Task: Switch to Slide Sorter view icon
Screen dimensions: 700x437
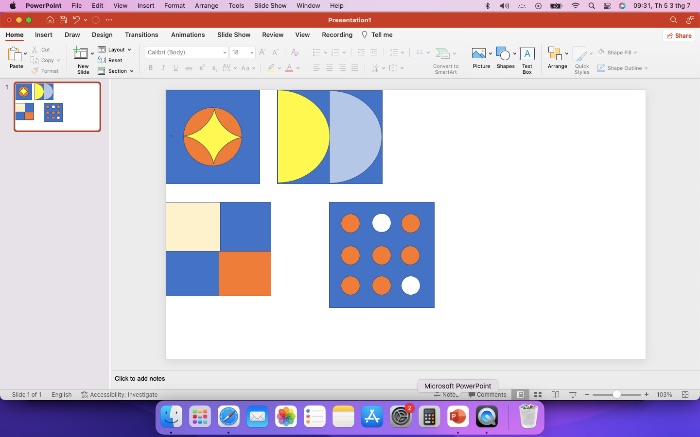Action: point(538,395)
